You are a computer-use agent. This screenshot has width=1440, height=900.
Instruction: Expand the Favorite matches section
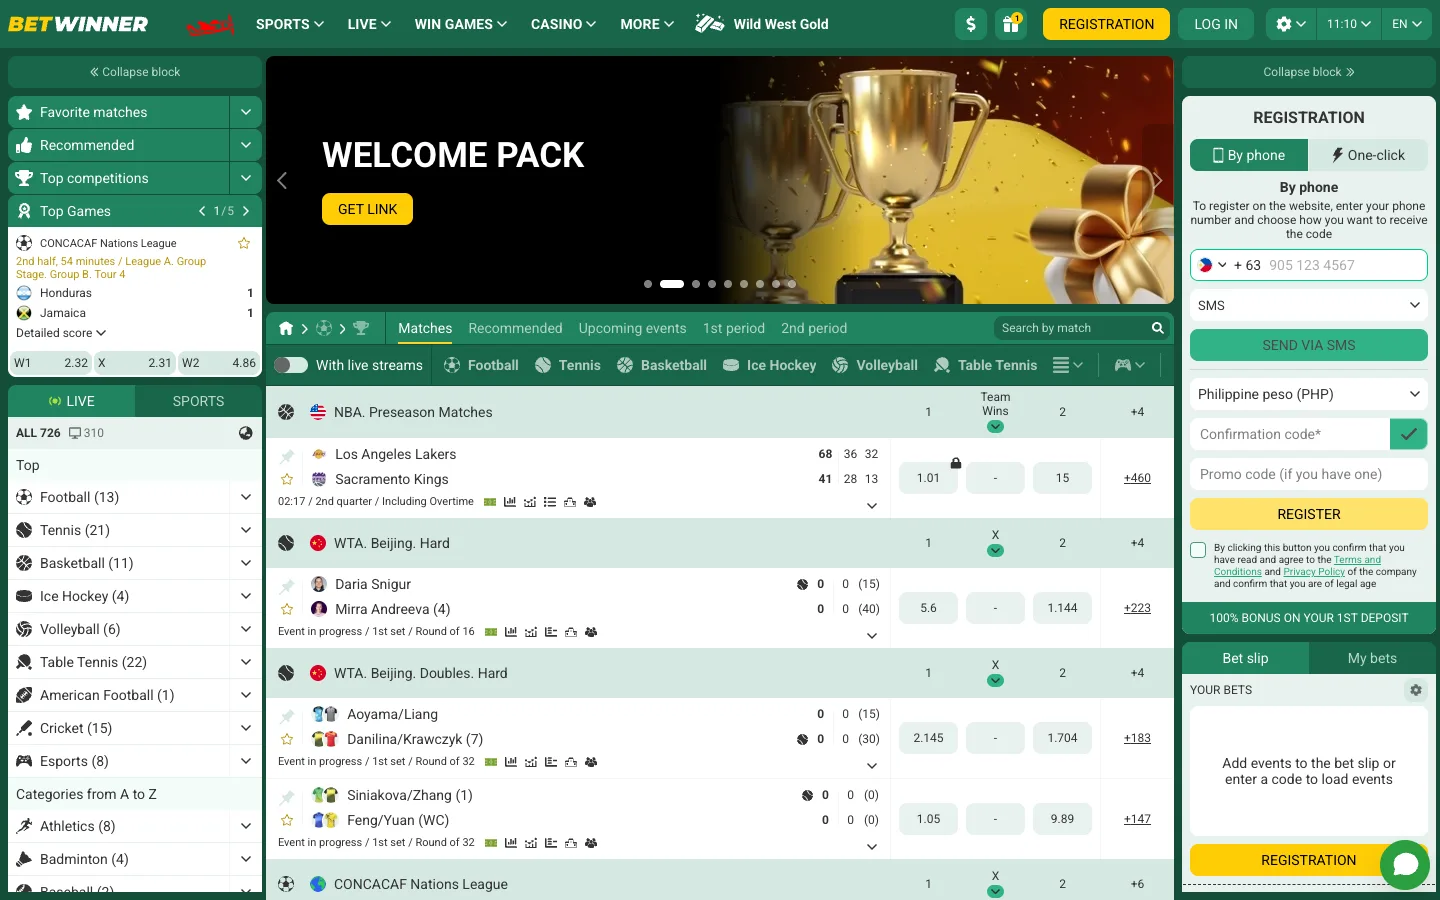(x=245, y=112)
